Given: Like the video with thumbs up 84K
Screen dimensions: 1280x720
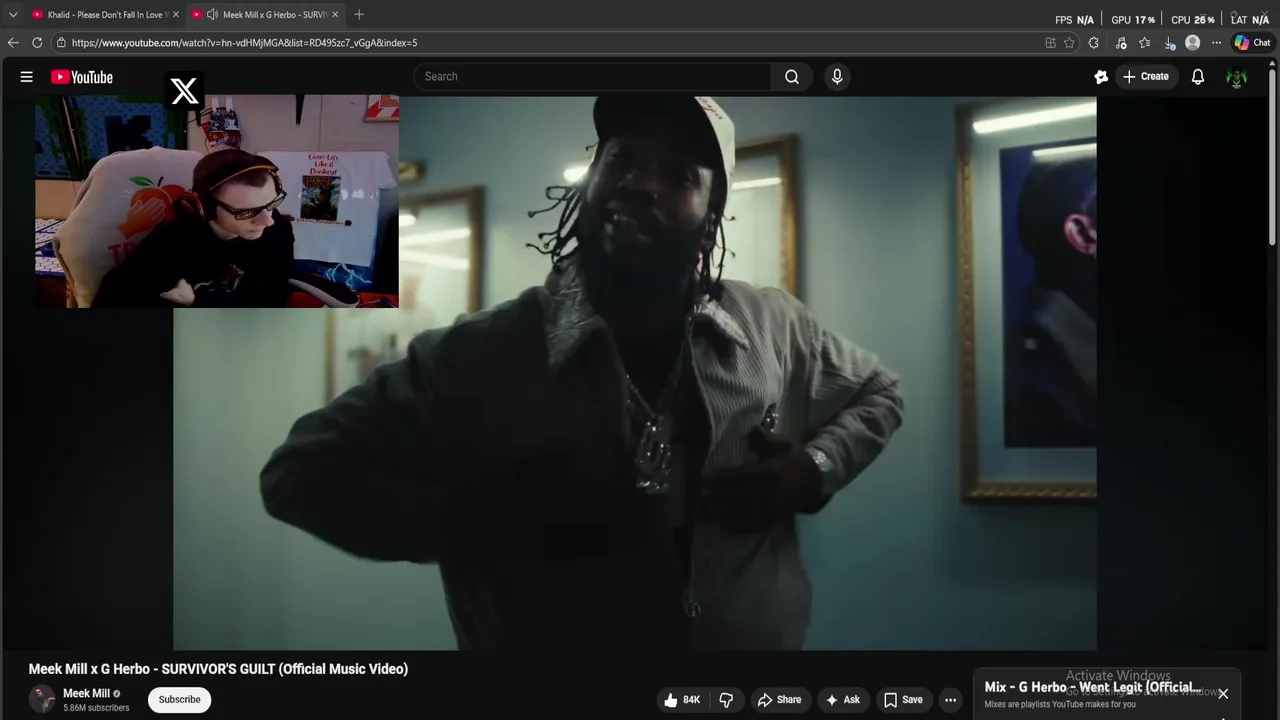Looking at the screenshot, I should 682,700.
